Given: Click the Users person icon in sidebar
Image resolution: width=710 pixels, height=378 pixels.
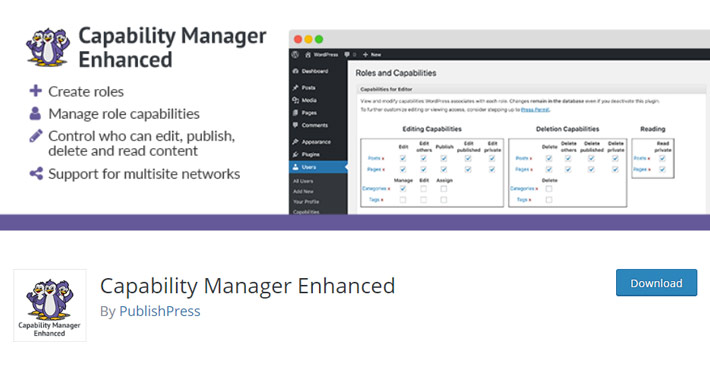Looking at the screenshot, I should 296,167.
